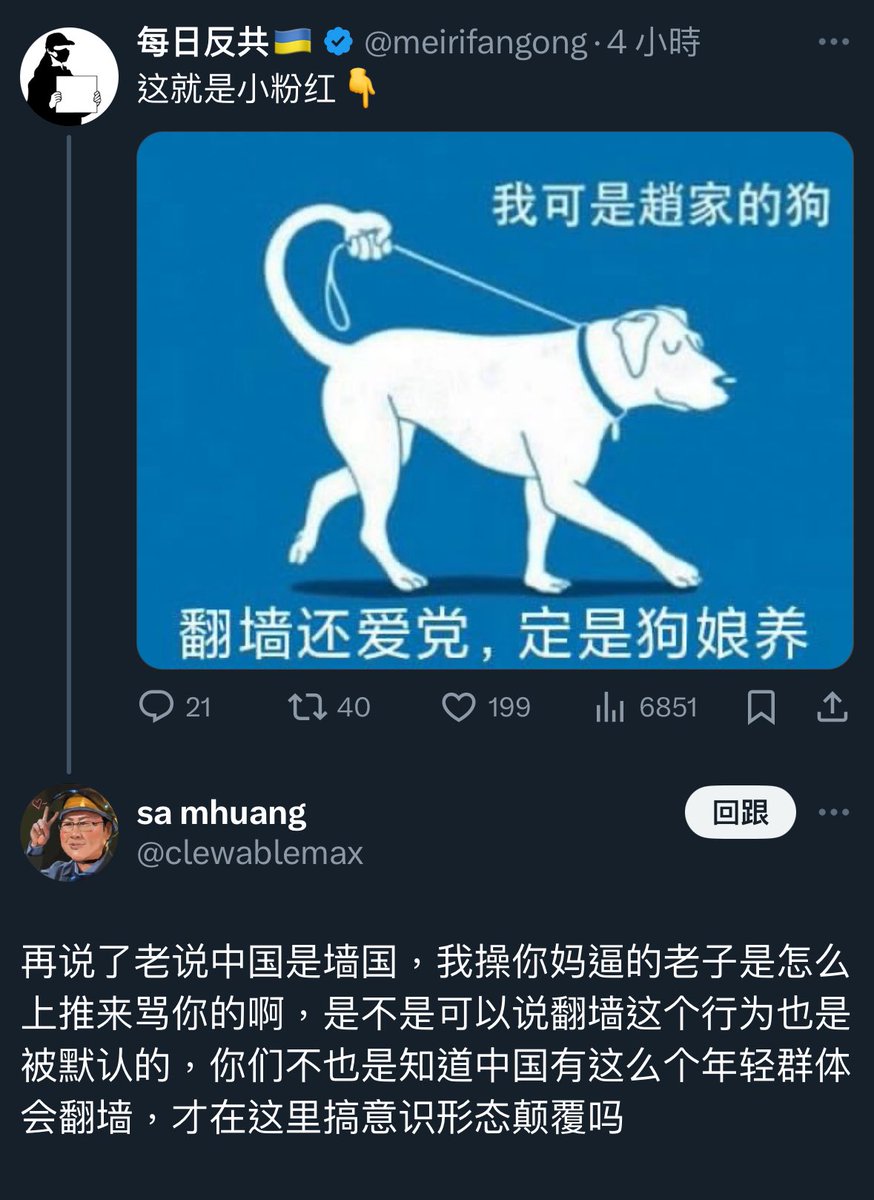
Task: Select the reply text starting 再说了
Action: pyautogui.click(x=435, y=1039)
